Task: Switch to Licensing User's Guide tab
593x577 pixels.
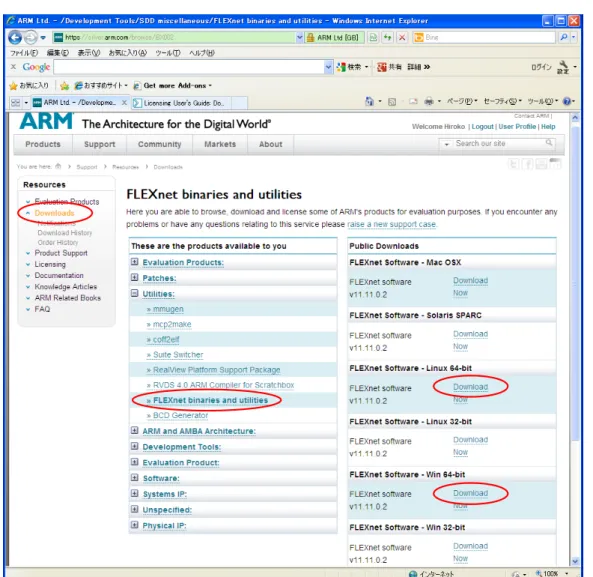Action: (x=182, y=103)
